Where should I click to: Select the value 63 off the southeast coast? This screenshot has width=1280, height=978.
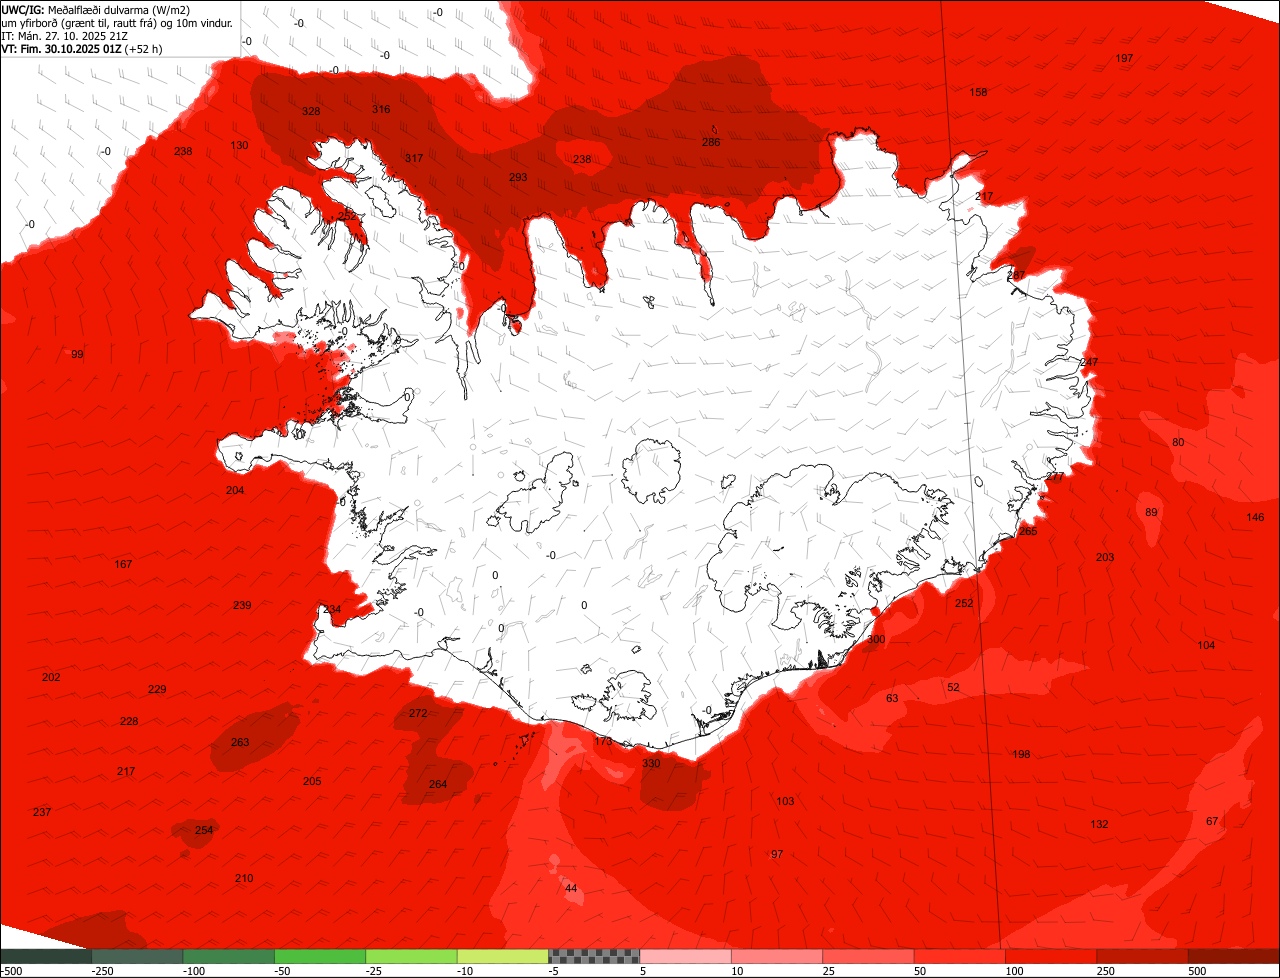coord(892,698)
